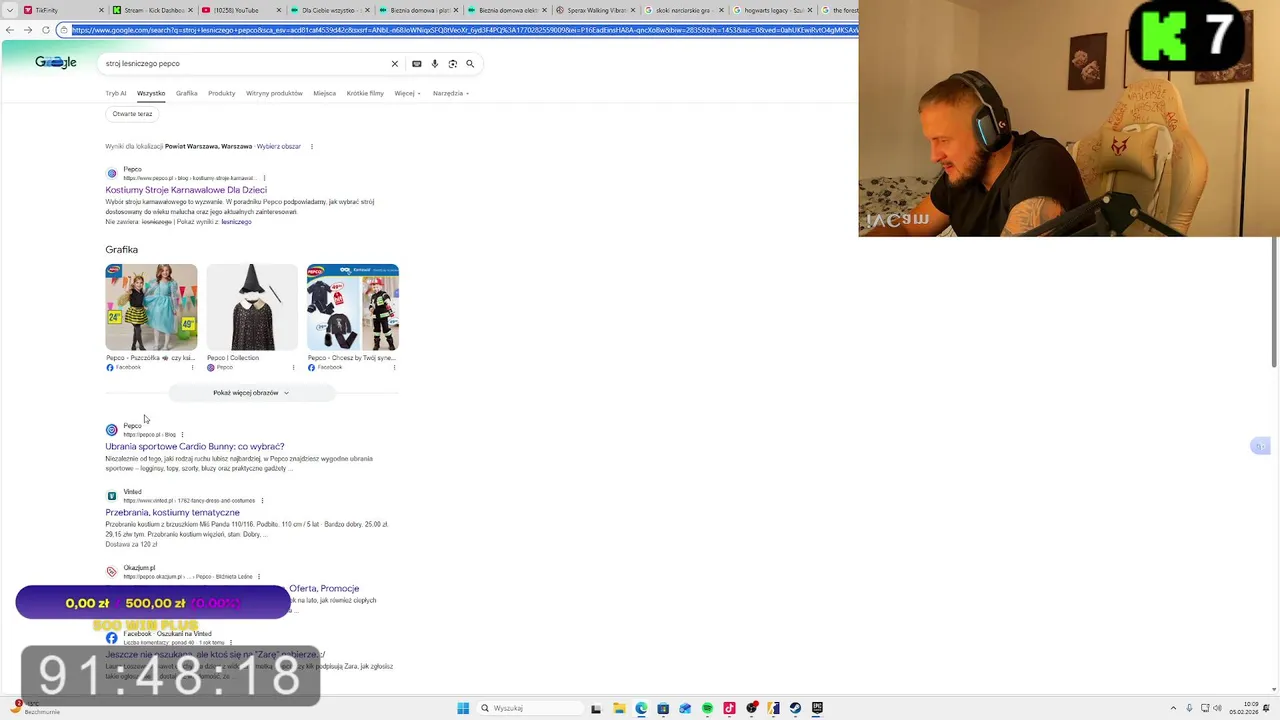The width and height of the screenshot is (1280, 720).
Task: Open the Grafika section heading
Action: (x=121, y=250)
